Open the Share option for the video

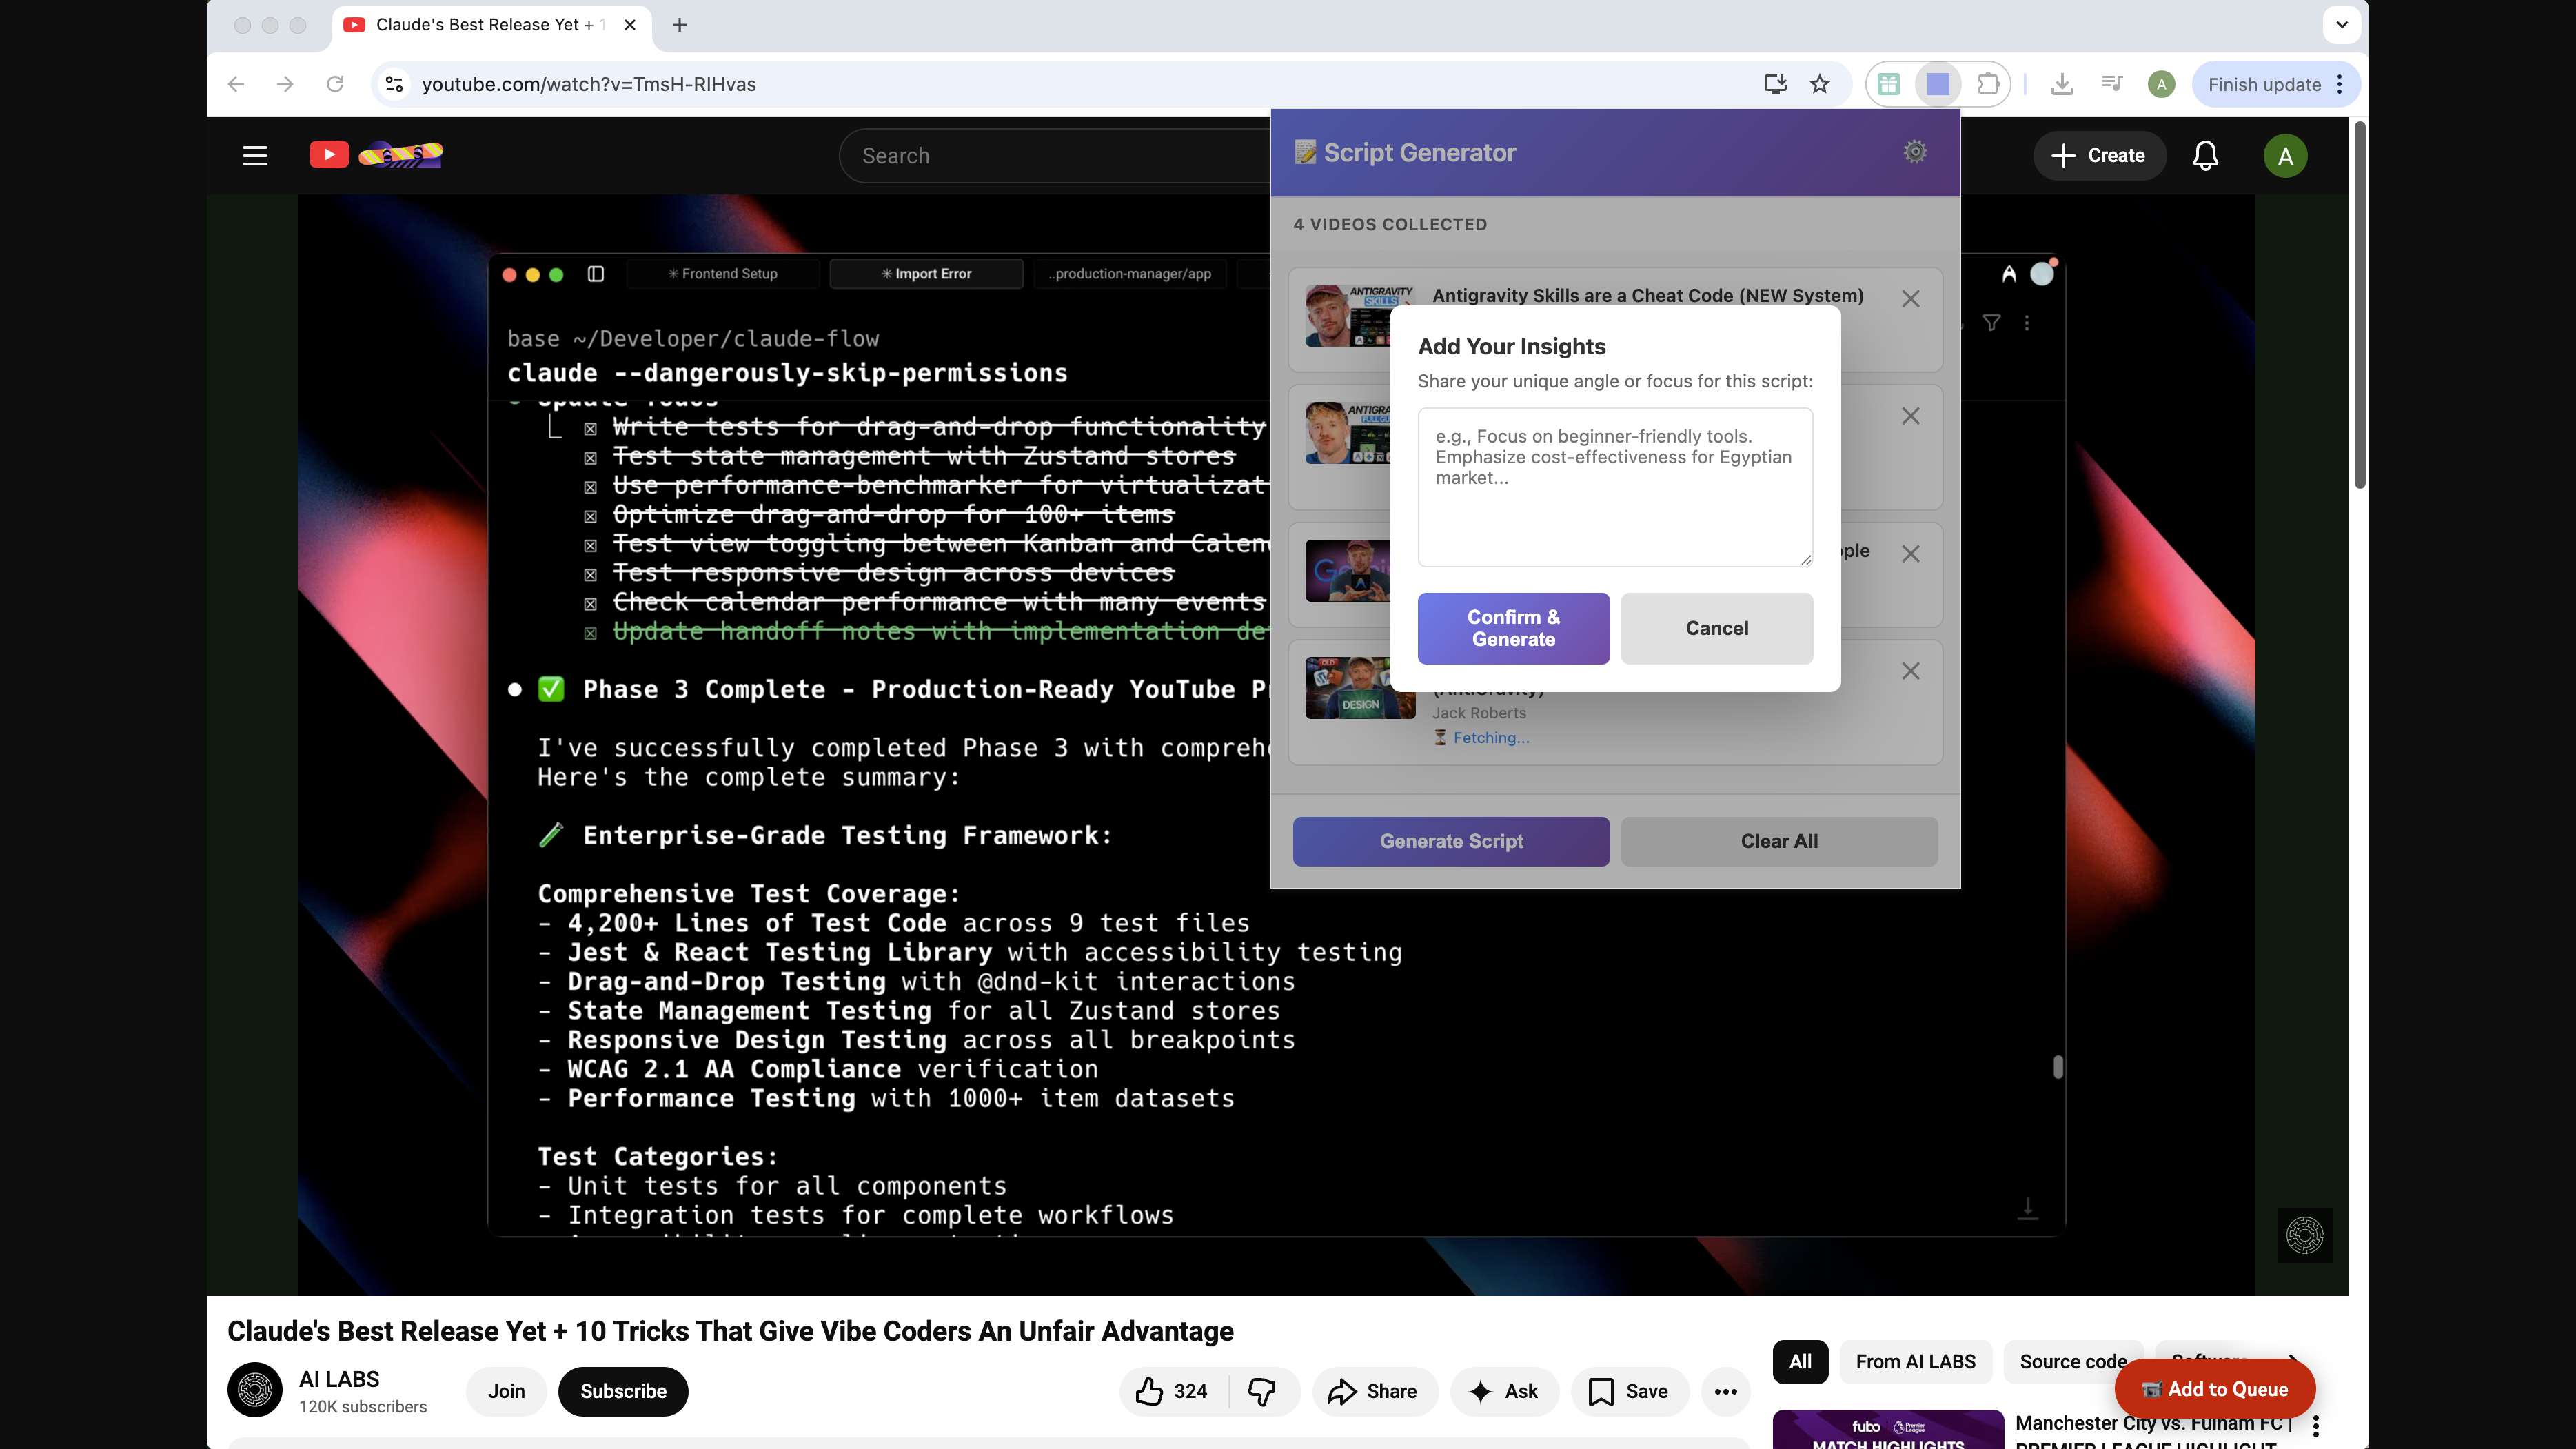coord(1374,1391)
